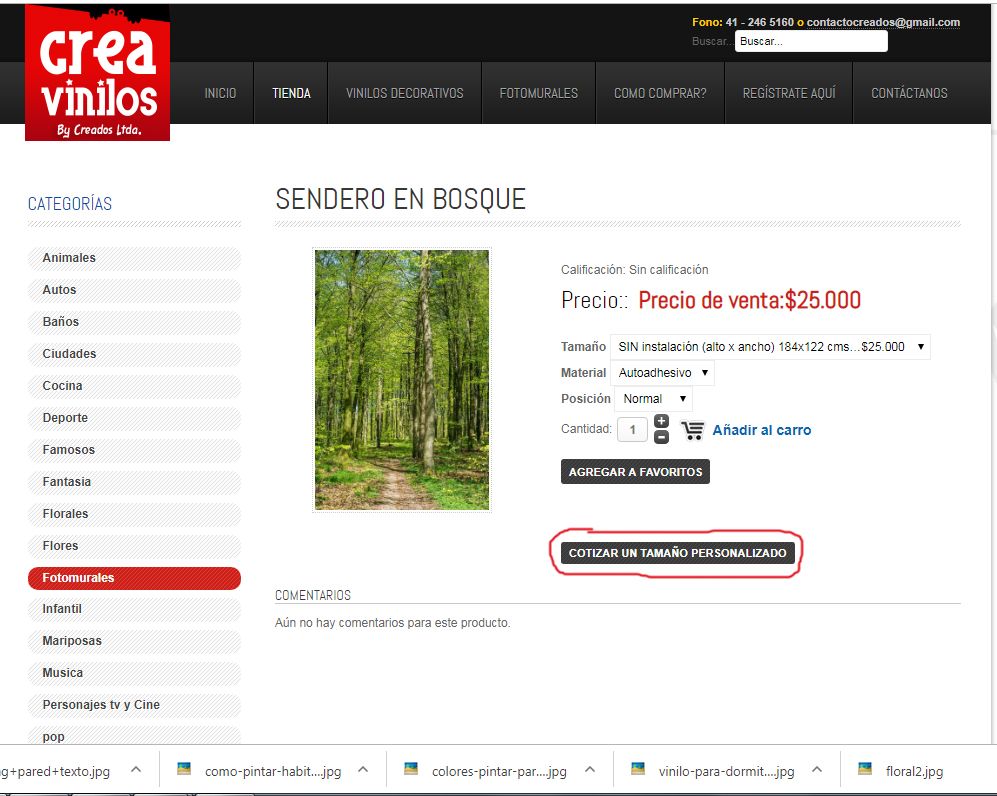Expand the Tamaño size dropdown
This screenshot has width=997, height=796.
(x=770, y=347)
